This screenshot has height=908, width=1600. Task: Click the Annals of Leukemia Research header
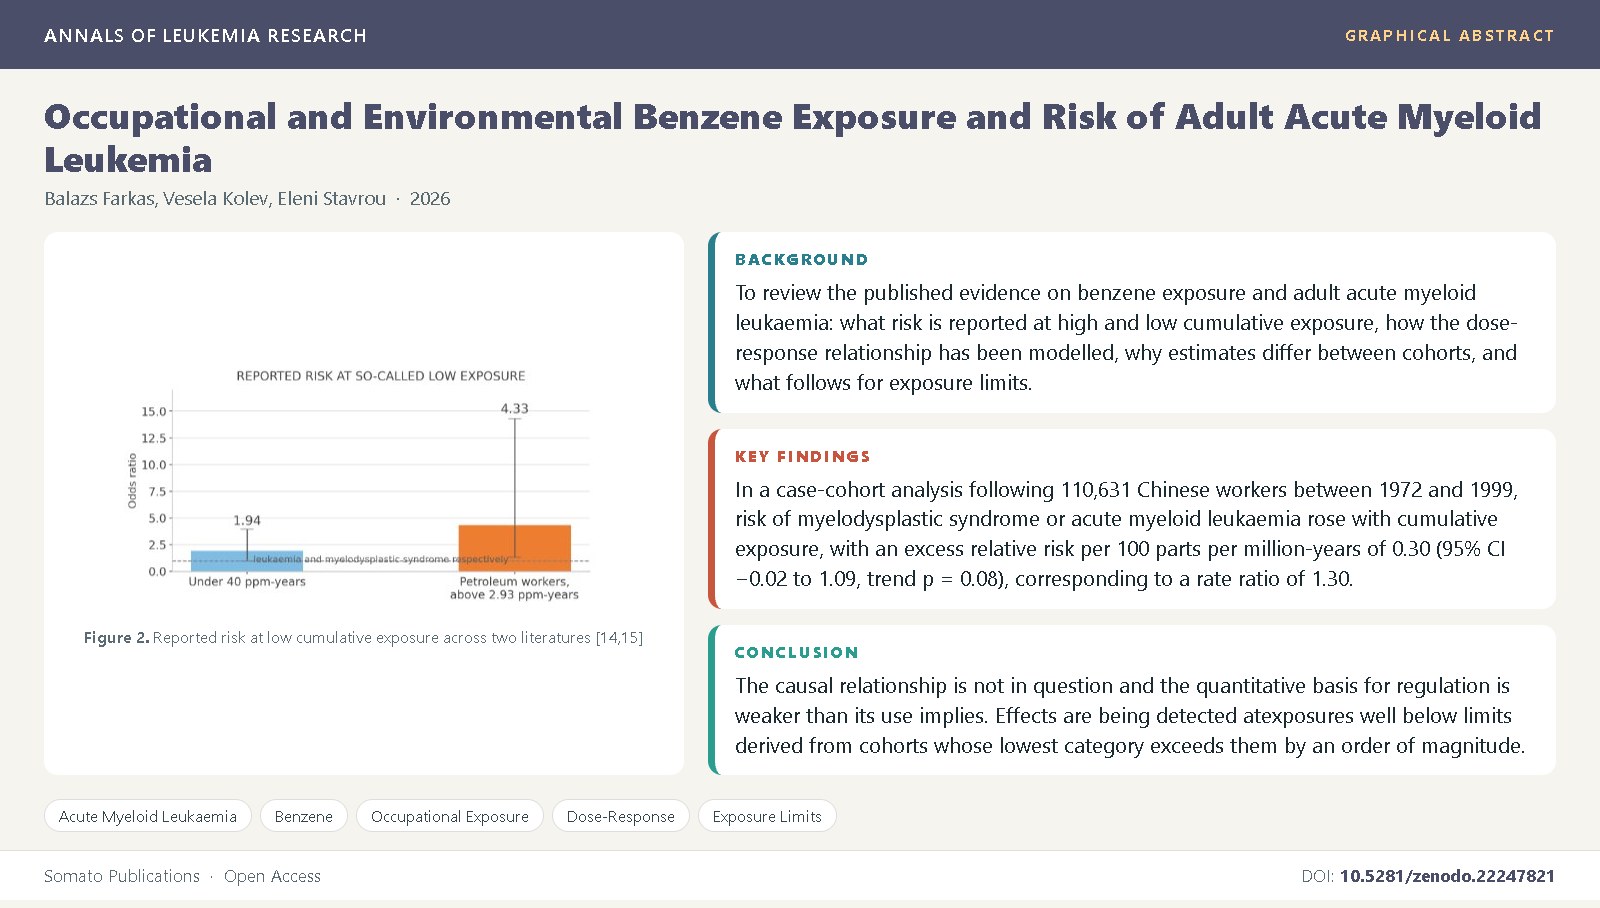tap(205, 35)
